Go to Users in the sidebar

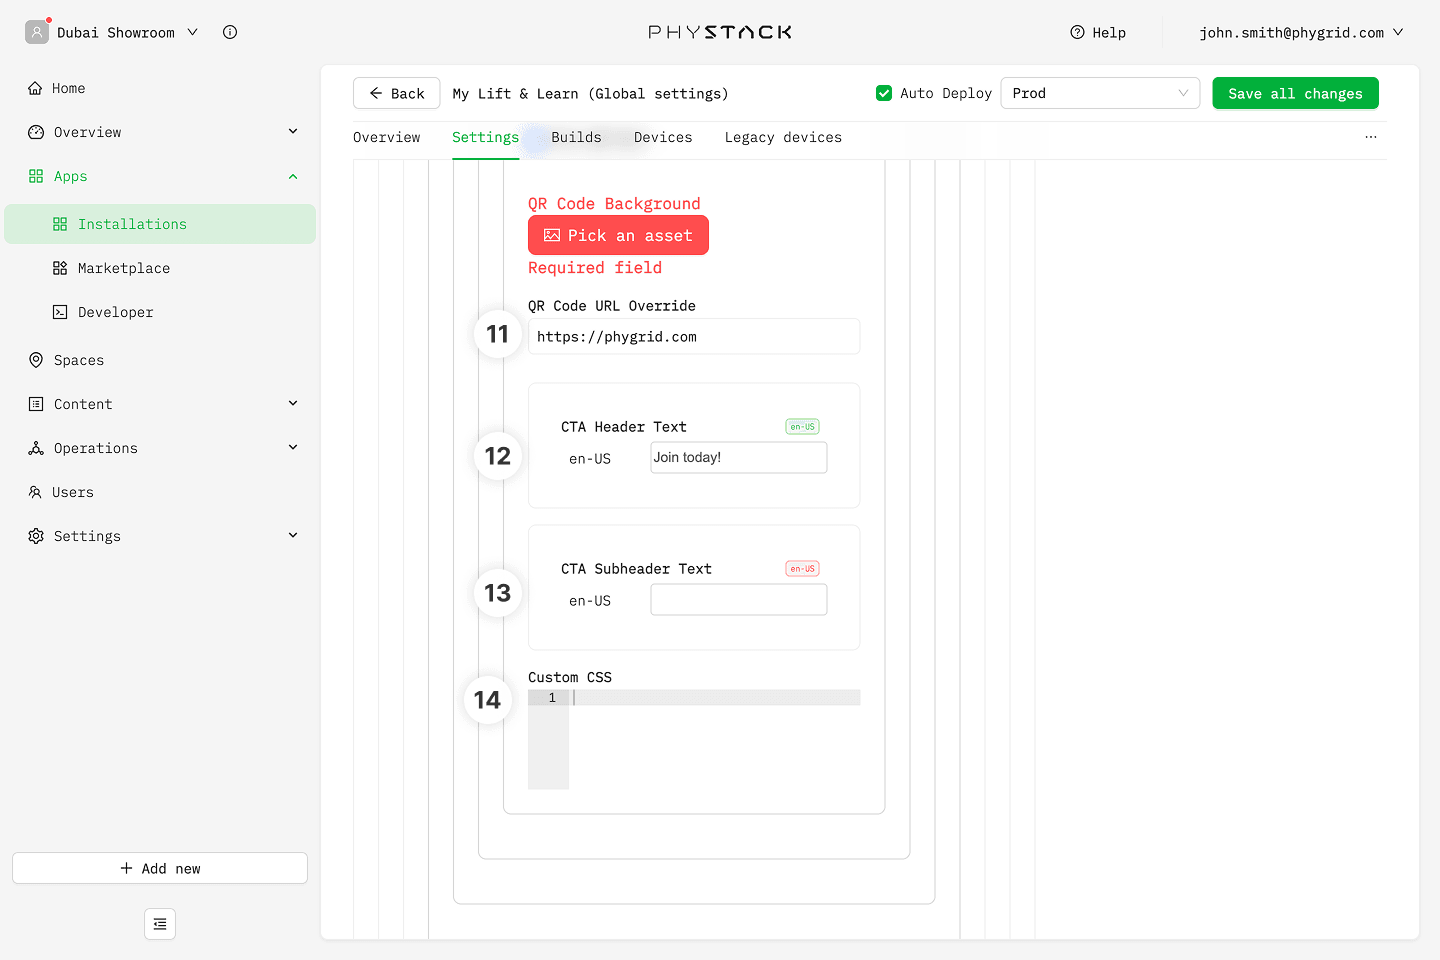160,492
